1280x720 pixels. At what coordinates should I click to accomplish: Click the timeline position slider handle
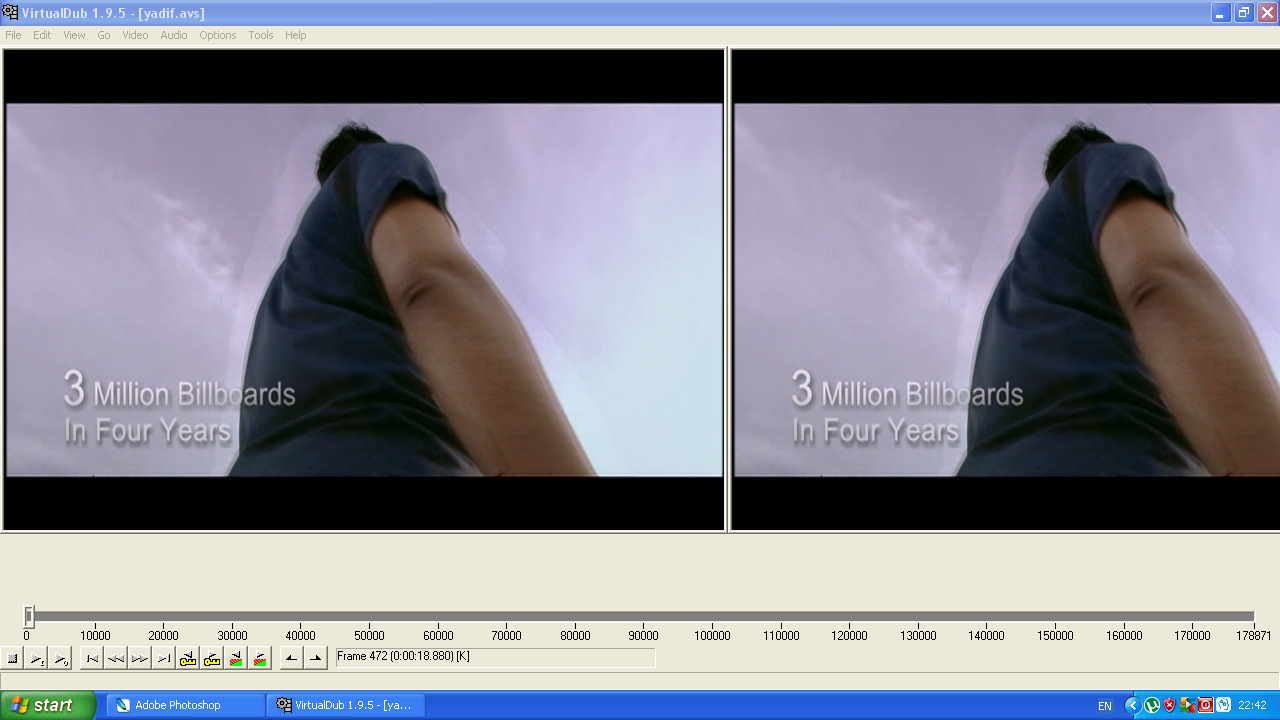29,617
